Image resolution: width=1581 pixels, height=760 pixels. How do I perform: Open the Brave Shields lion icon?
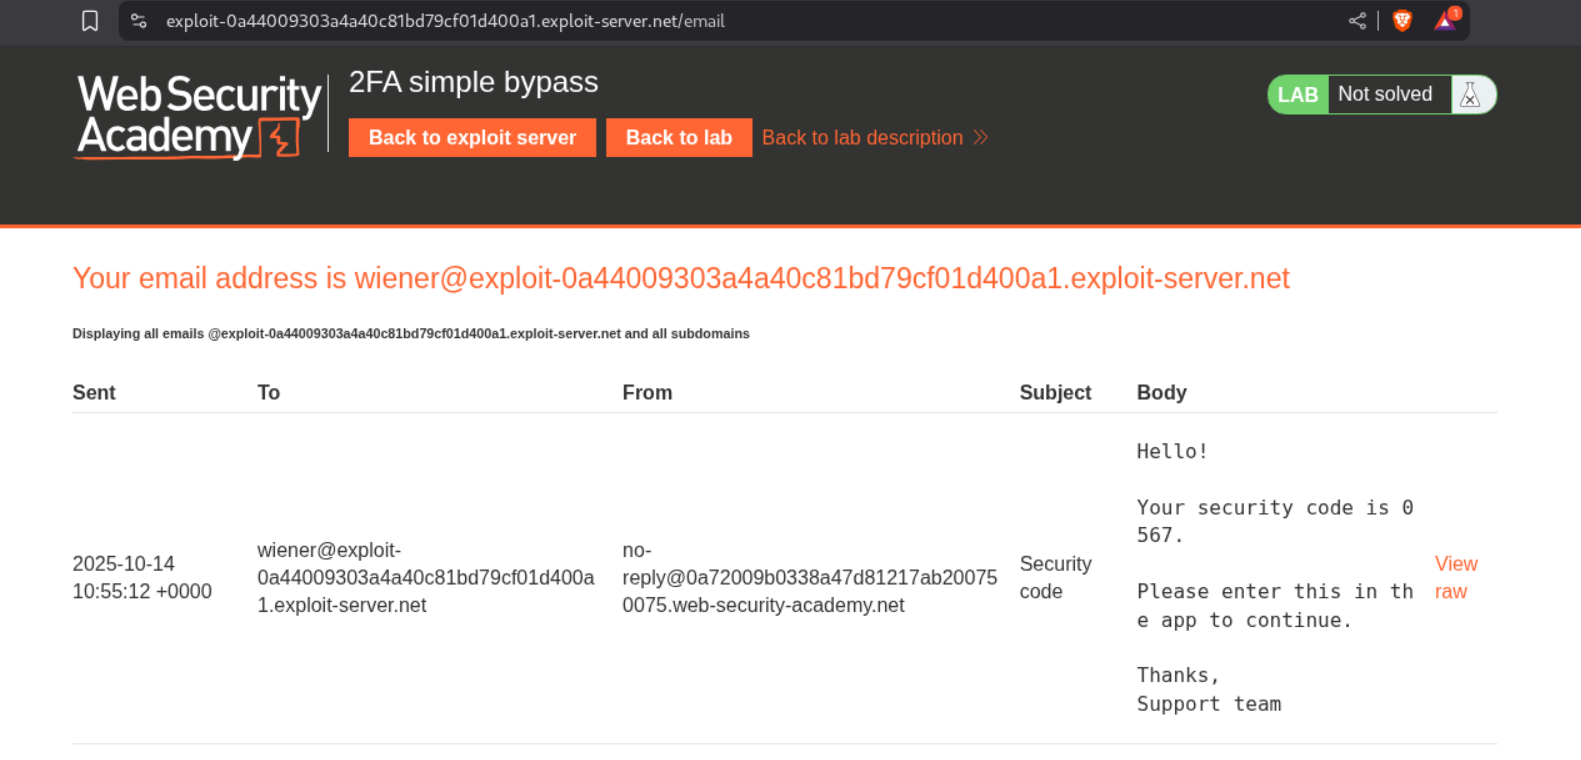pos(1402,21)
